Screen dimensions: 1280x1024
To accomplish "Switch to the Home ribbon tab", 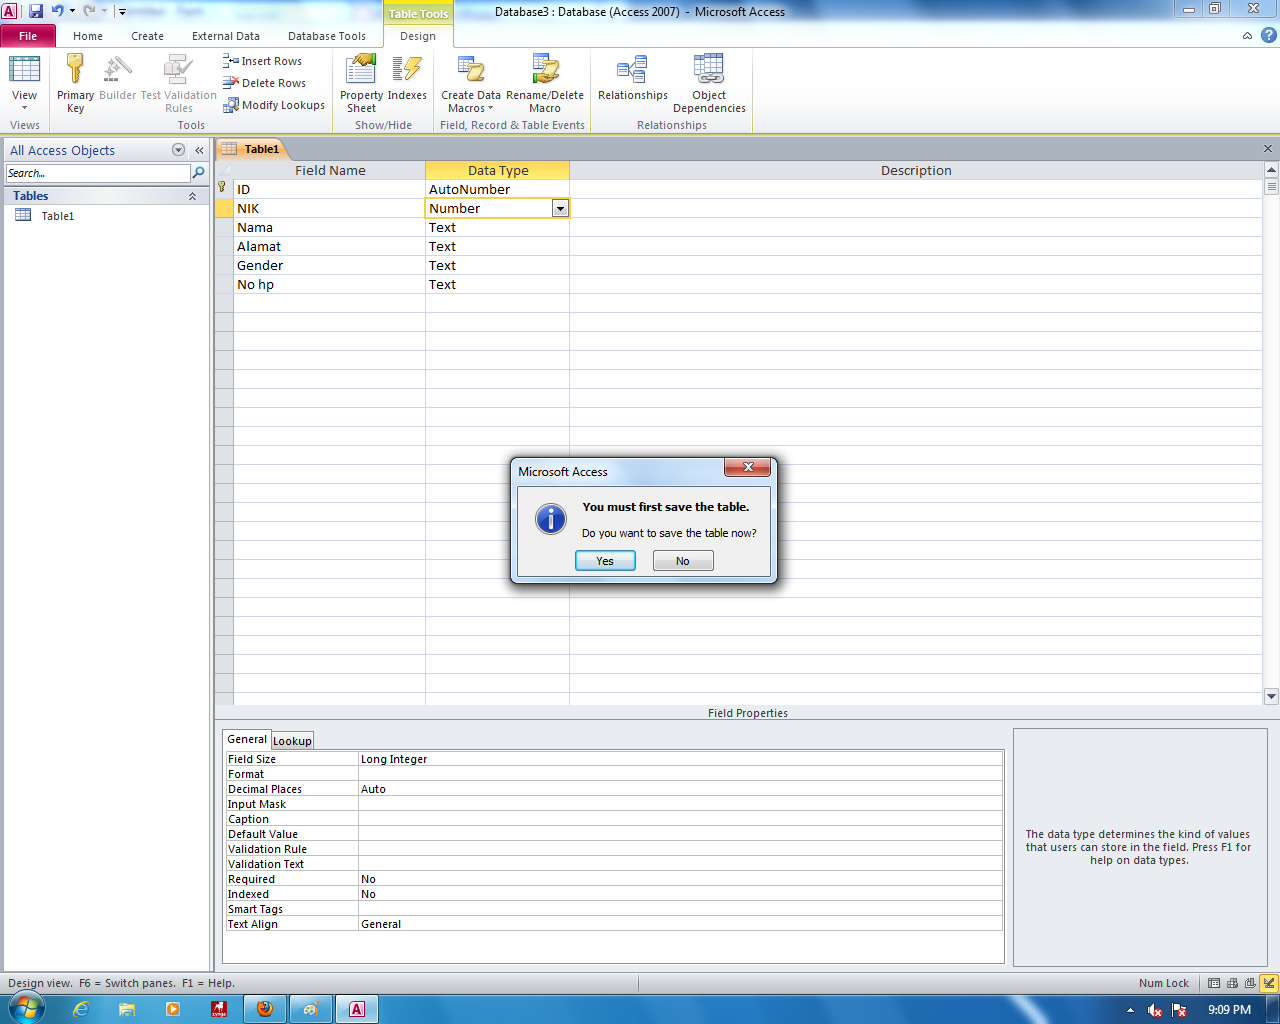I will tap(88, 36).
